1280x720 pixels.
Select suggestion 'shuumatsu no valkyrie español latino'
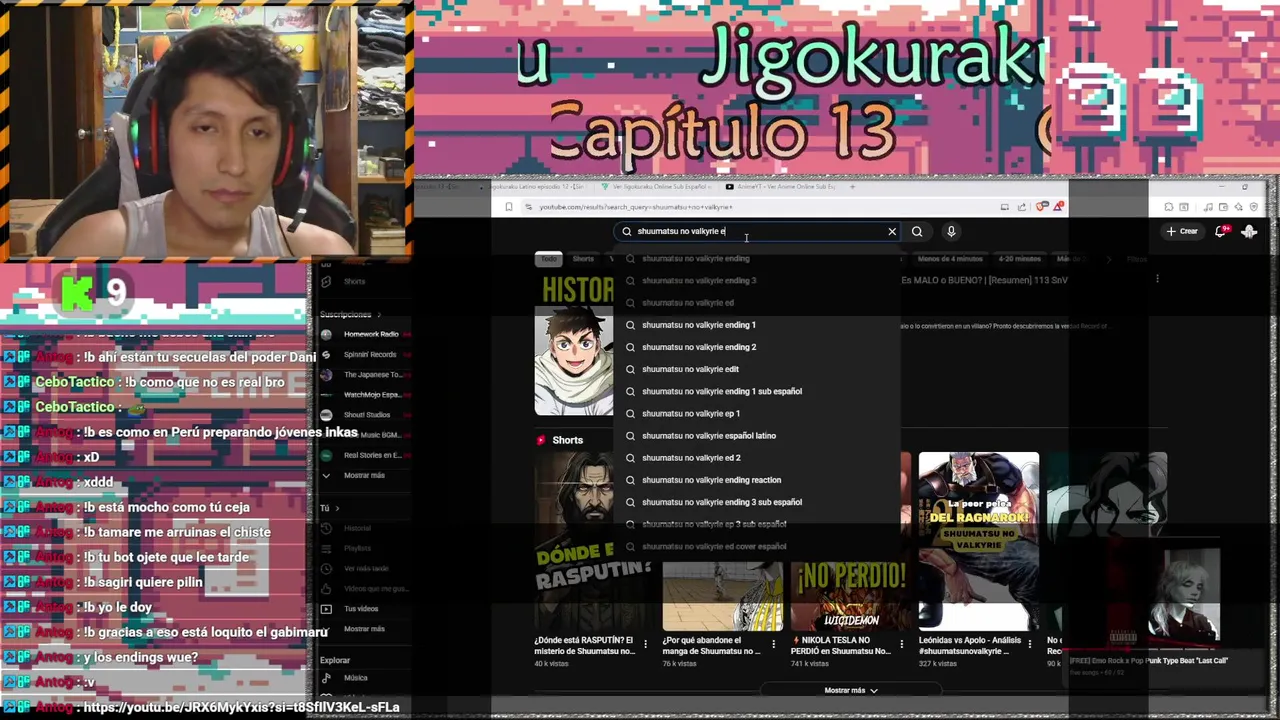(758, 435)
